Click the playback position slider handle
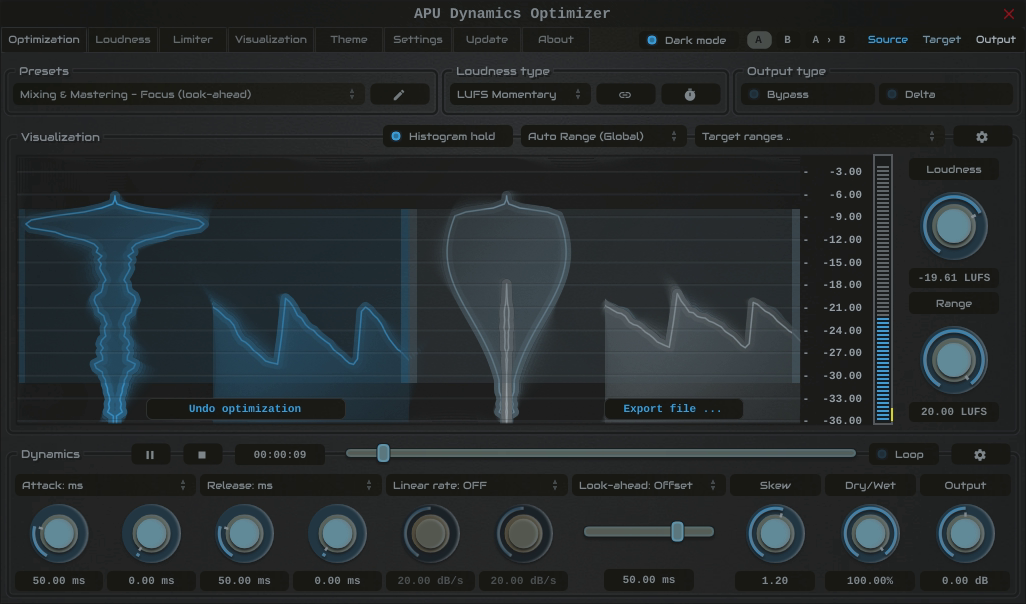 [x=383, y=453]
